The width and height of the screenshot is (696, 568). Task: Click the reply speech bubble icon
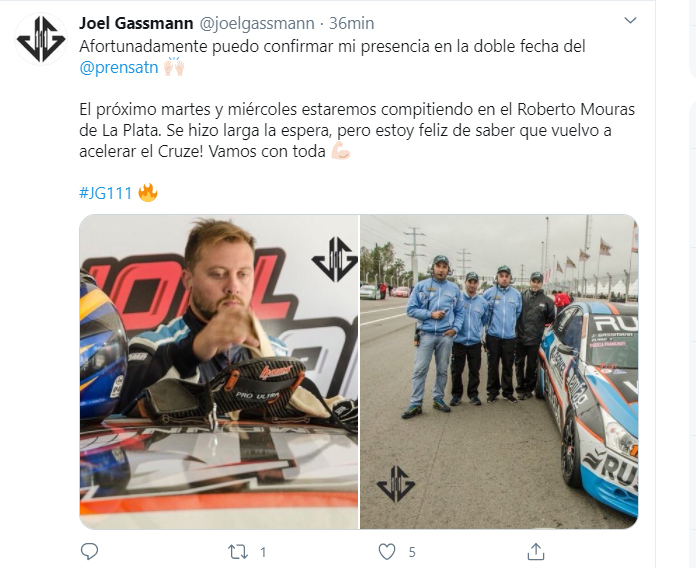point(89,552)
